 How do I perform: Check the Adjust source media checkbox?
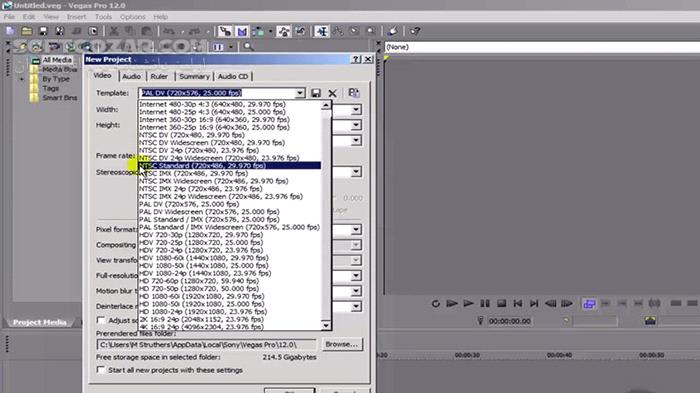tap(101, 320)
